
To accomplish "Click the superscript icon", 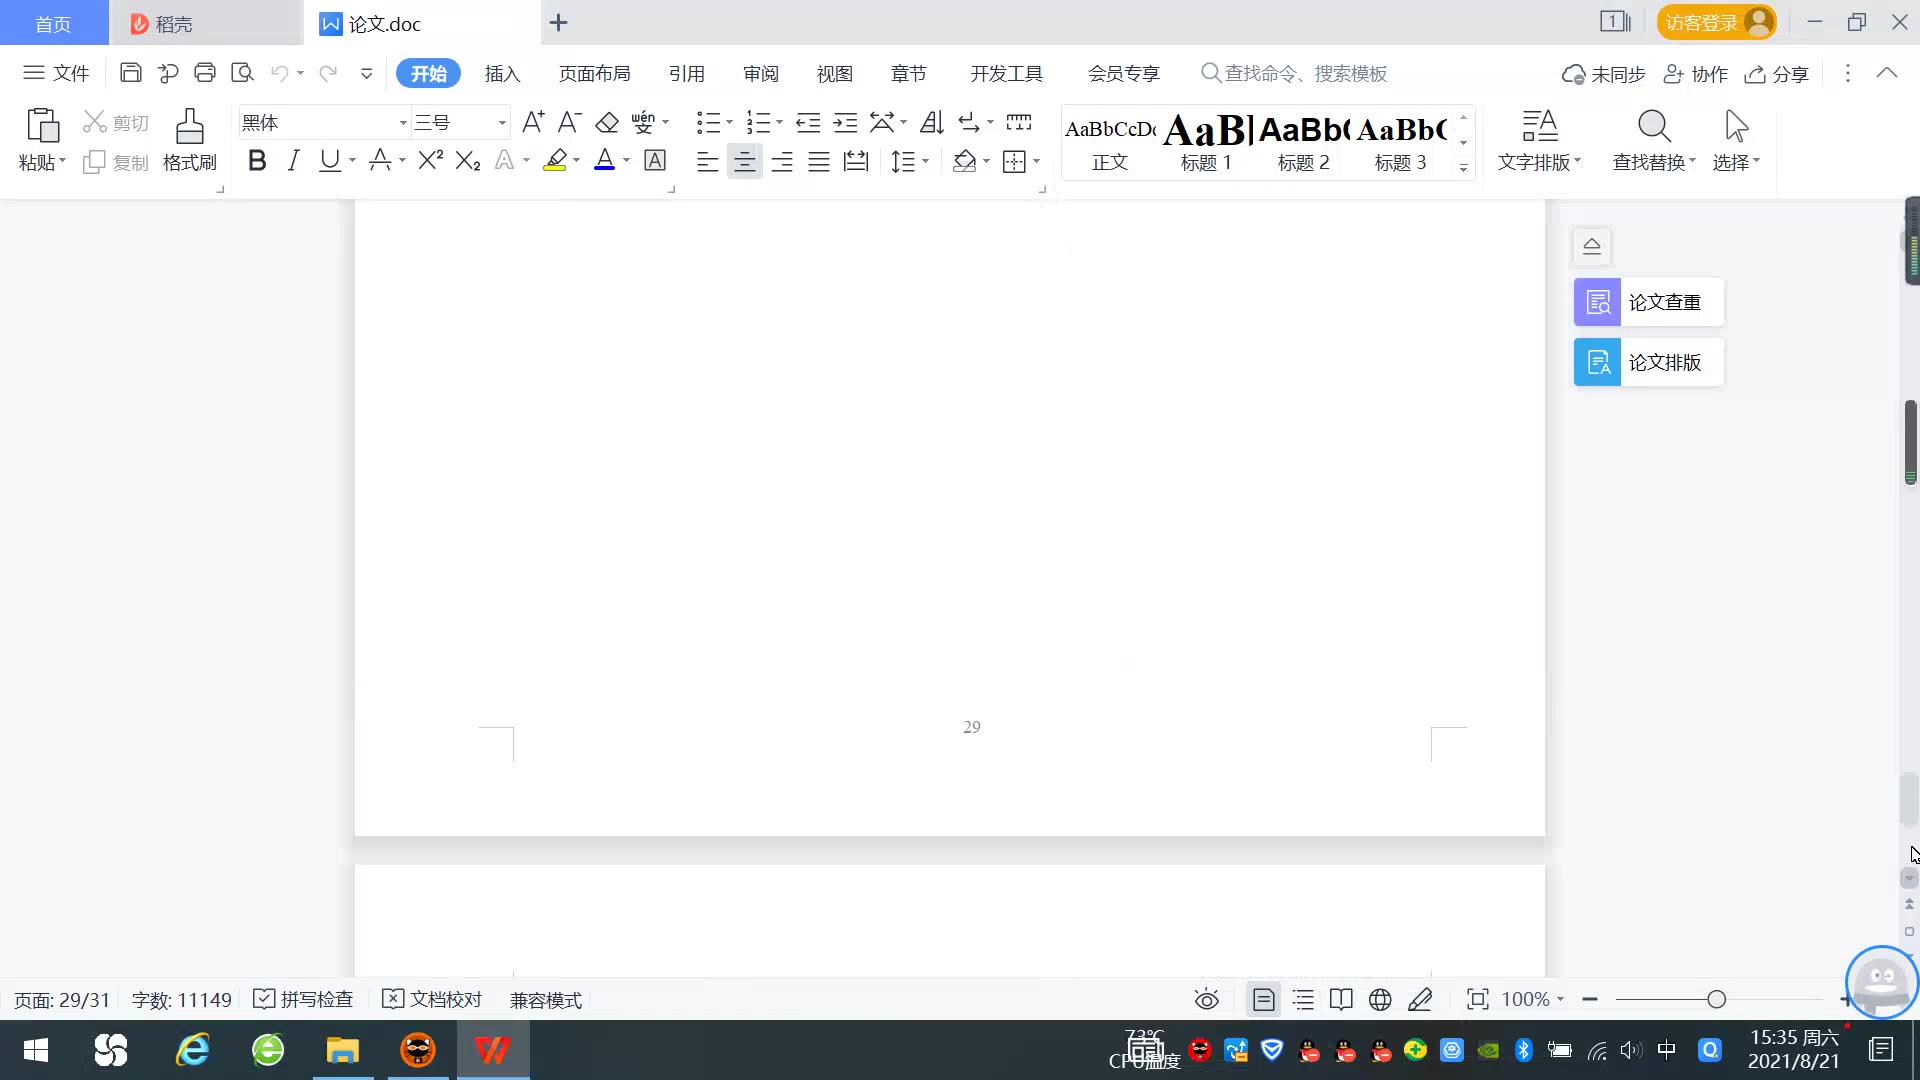I will (x=431, y=161).
